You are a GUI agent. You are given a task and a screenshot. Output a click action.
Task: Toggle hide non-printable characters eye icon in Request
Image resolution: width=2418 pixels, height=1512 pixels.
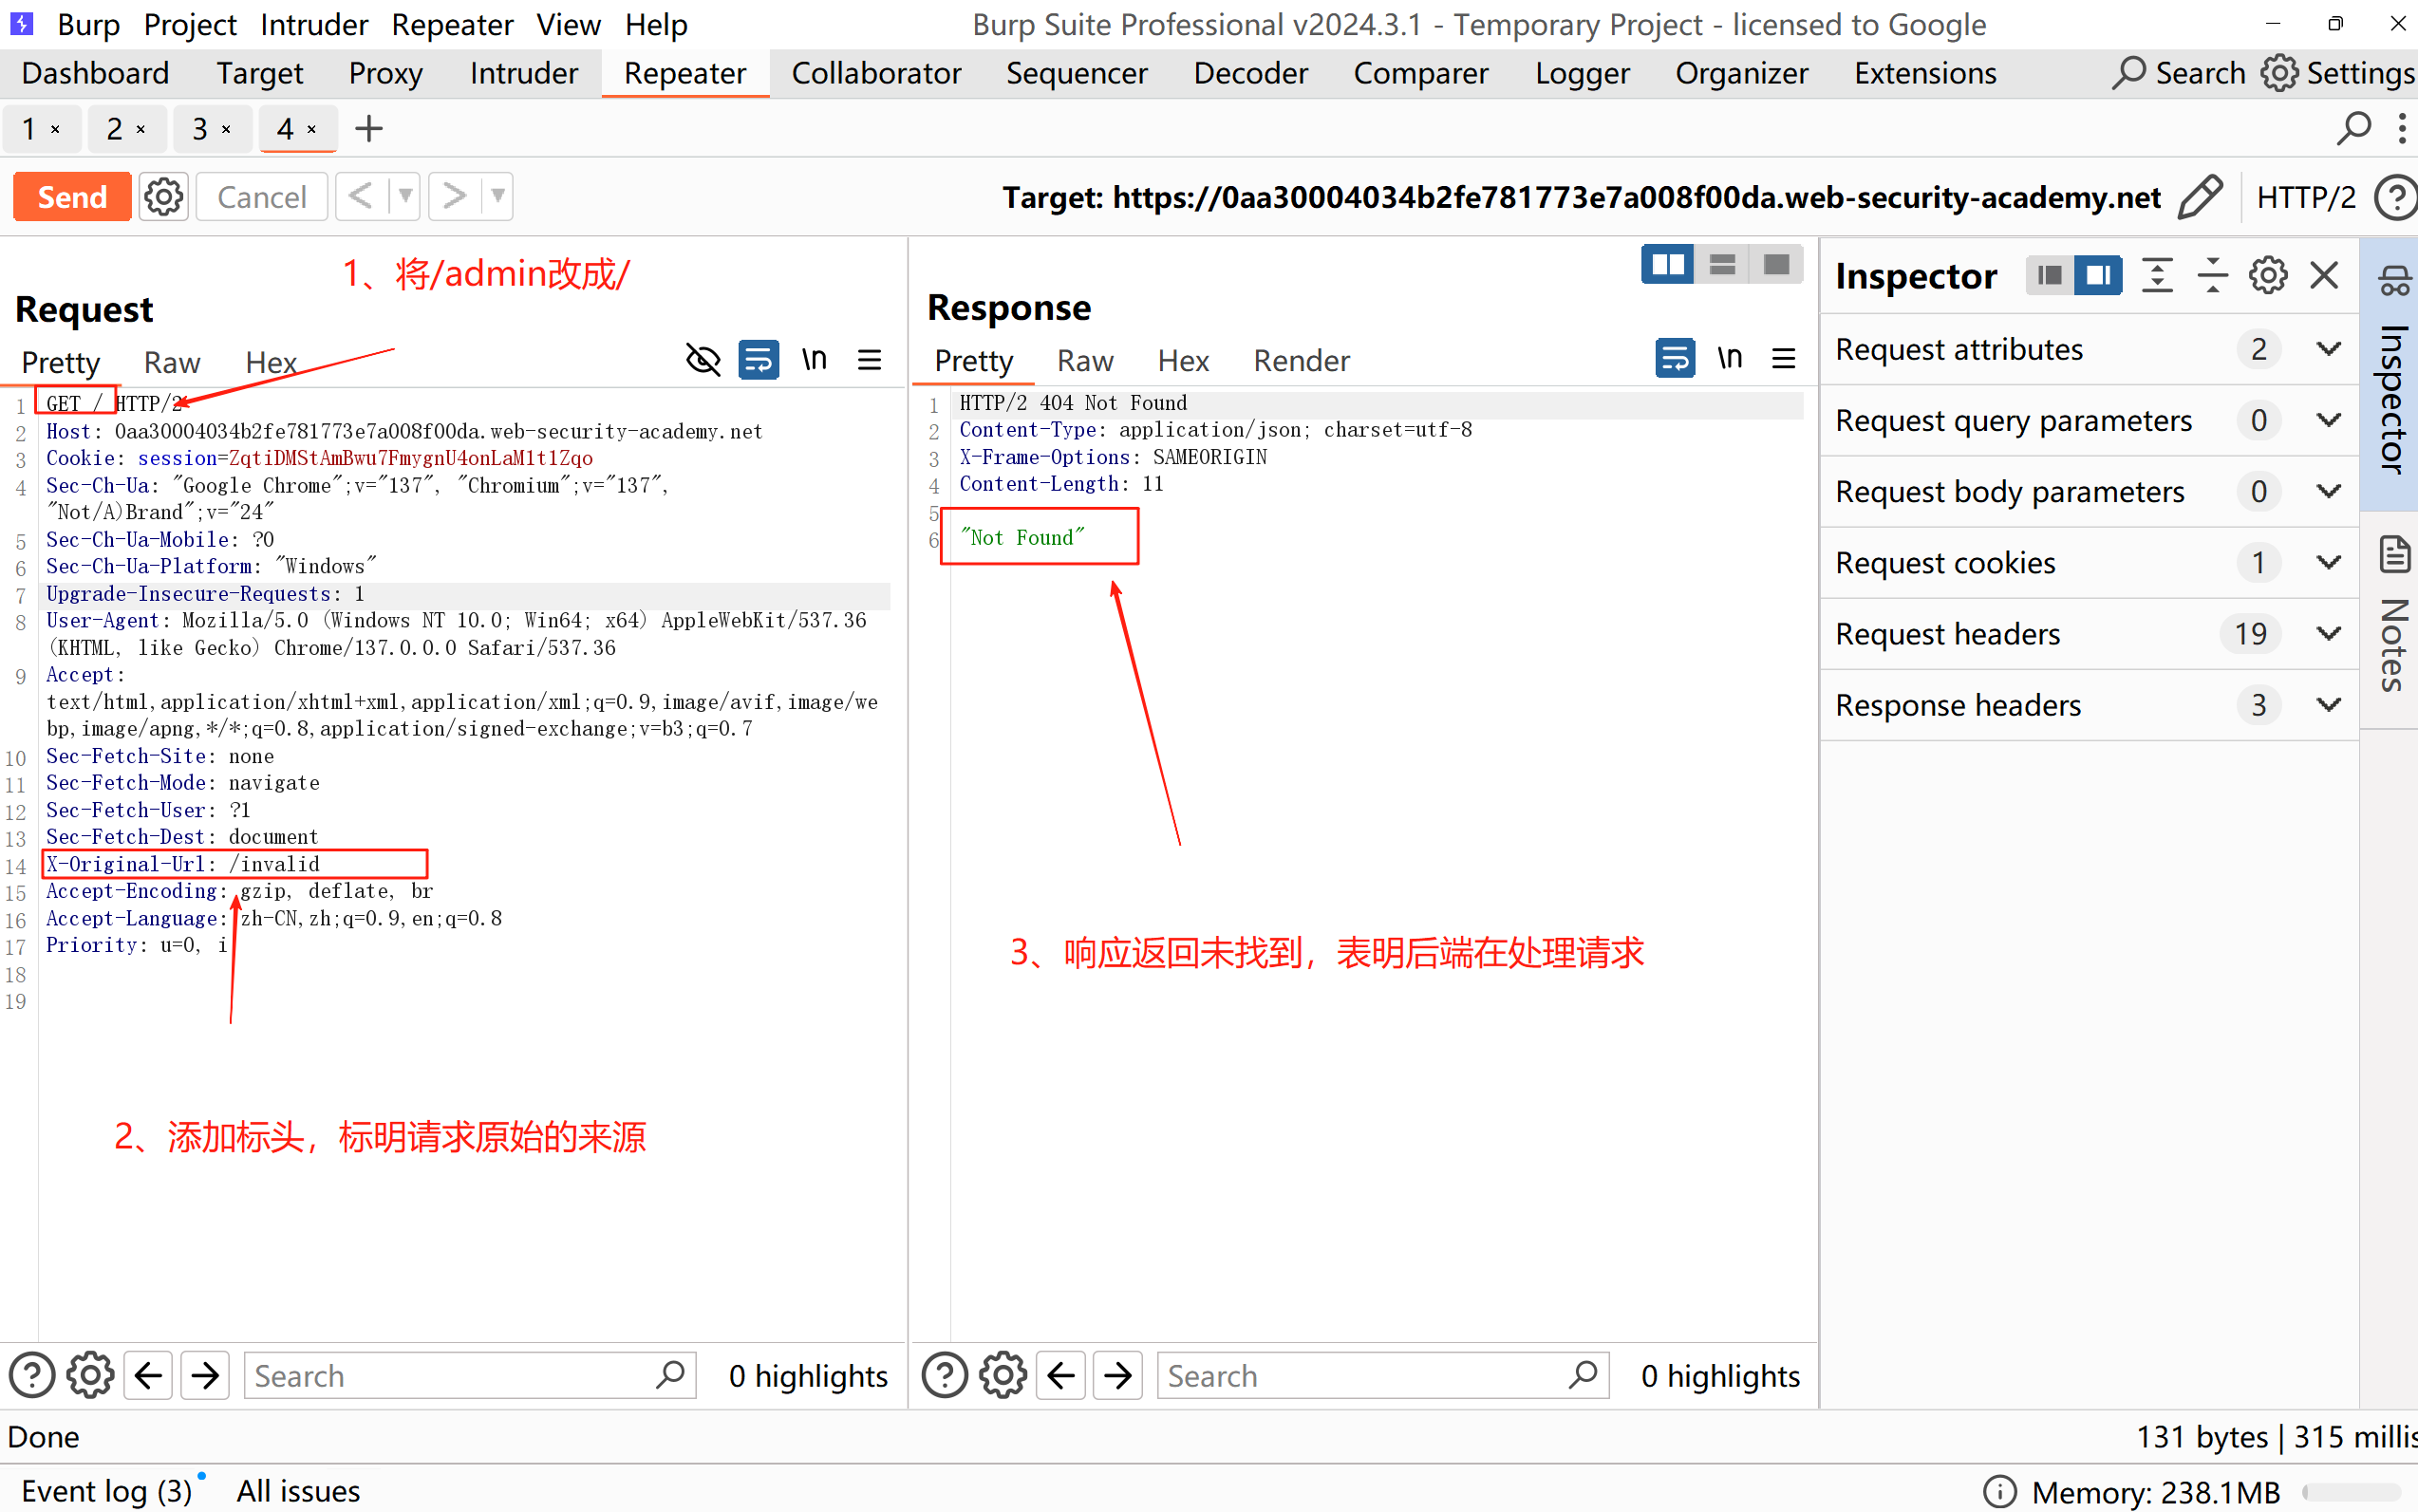(x=703, y=359)
